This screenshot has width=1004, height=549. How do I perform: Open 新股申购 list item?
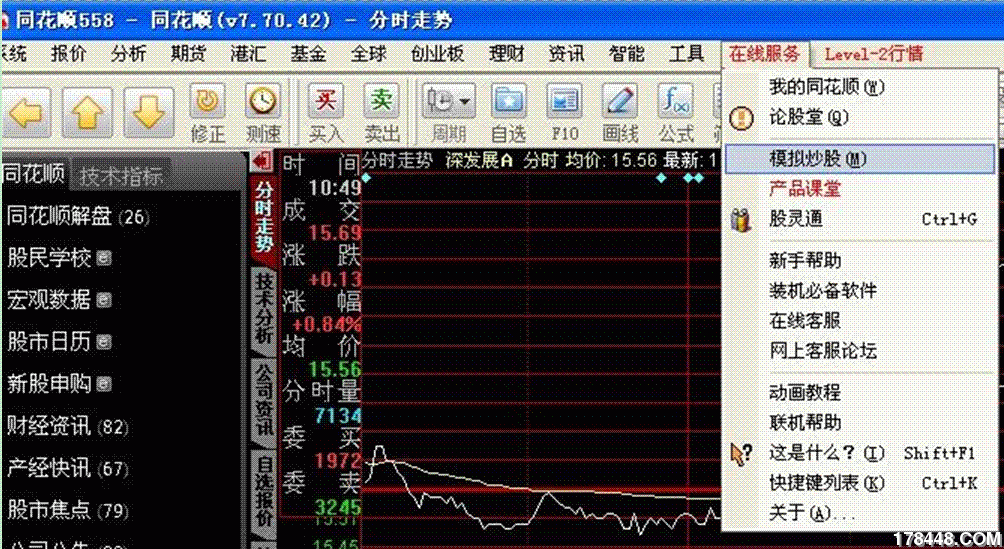tap(59, 384)
